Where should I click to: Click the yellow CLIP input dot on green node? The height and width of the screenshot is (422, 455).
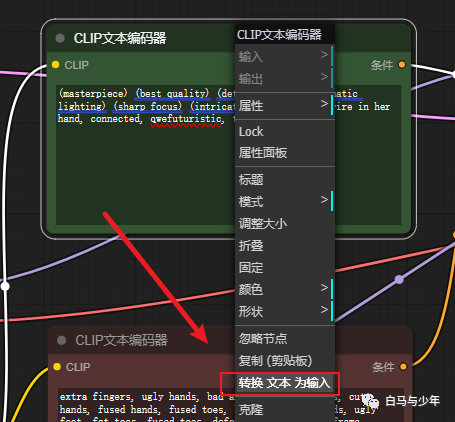56,64
